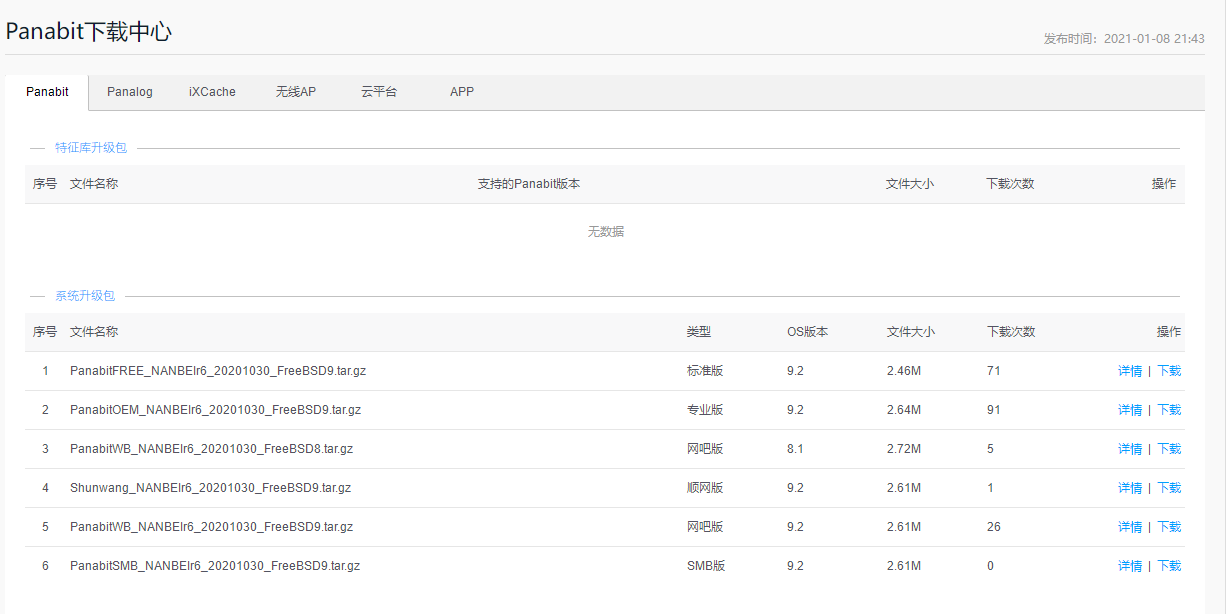Click 下载 for PanabitSMB_NANBEIr6 package
This screenshot has width=1229, height=614.
pos(1169,566)
